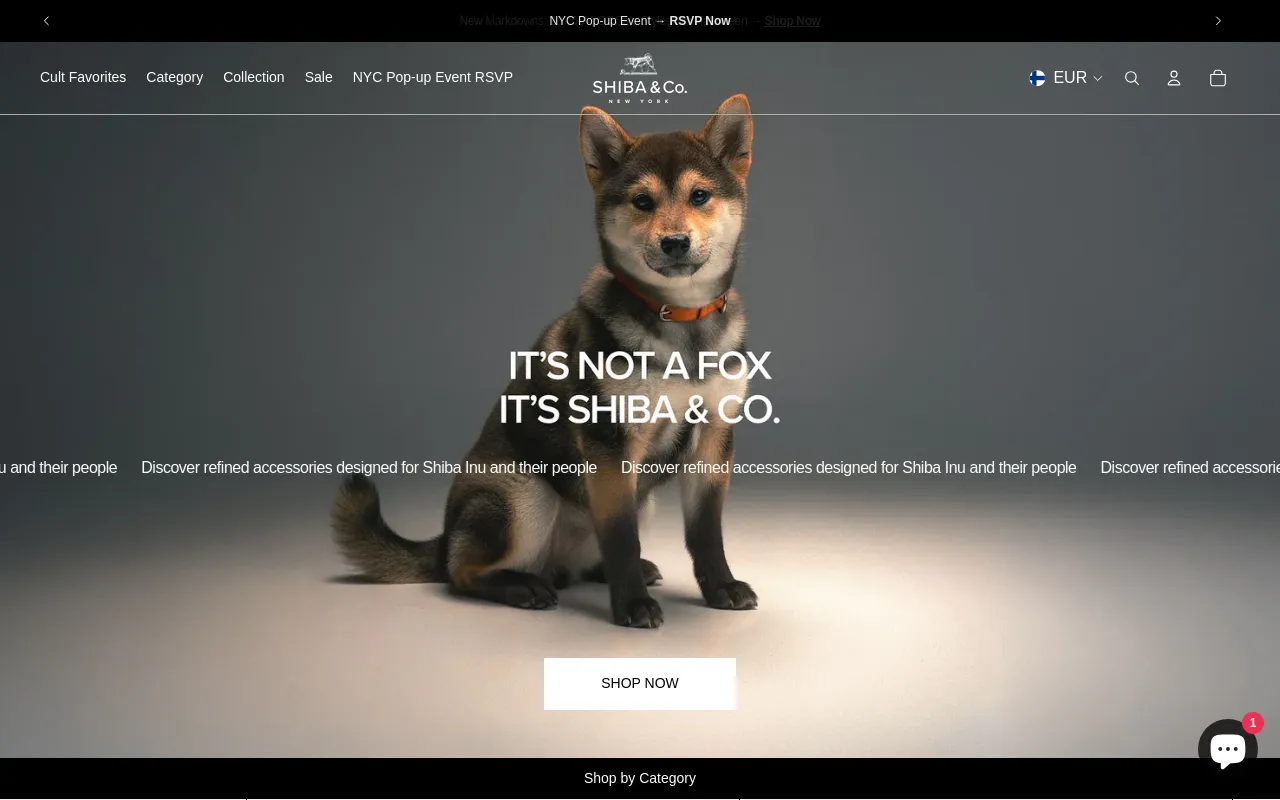Image resolution: width=1280 pixels, height=800 pixels.
Task: Open the account login icon
Action: tap(1174, 78)
